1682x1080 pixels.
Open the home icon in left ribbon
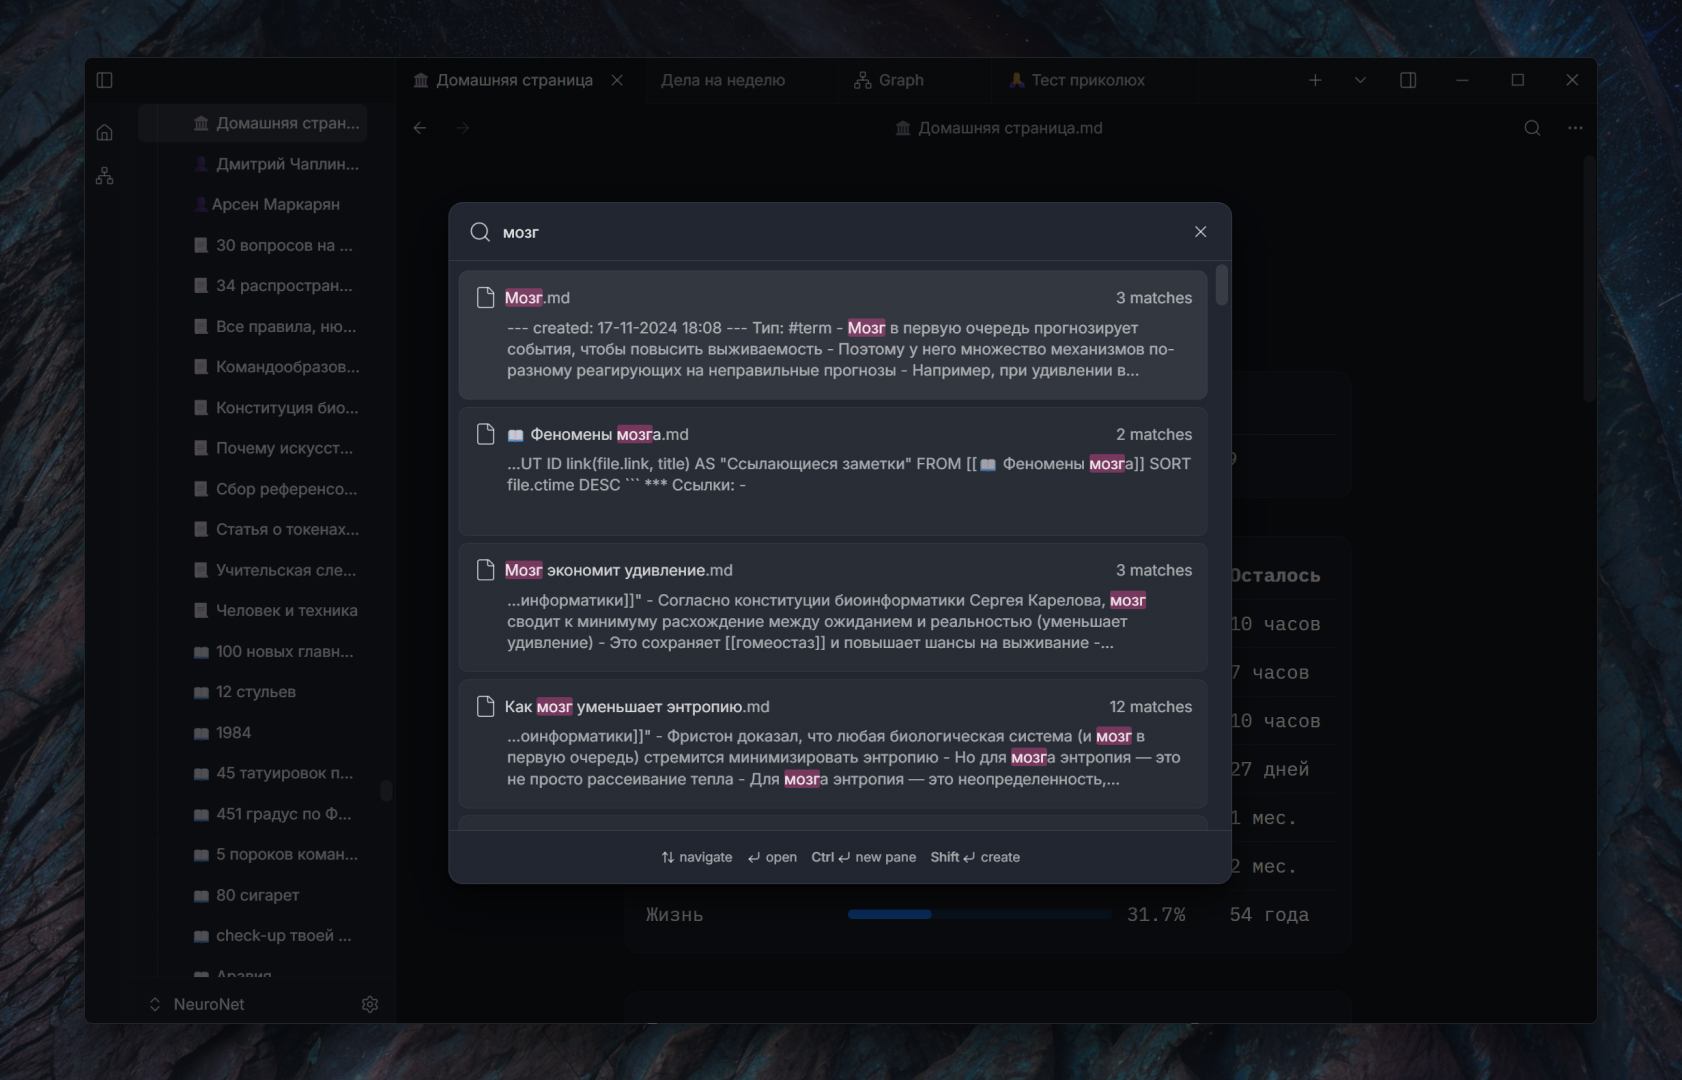(x=104, y=132)
